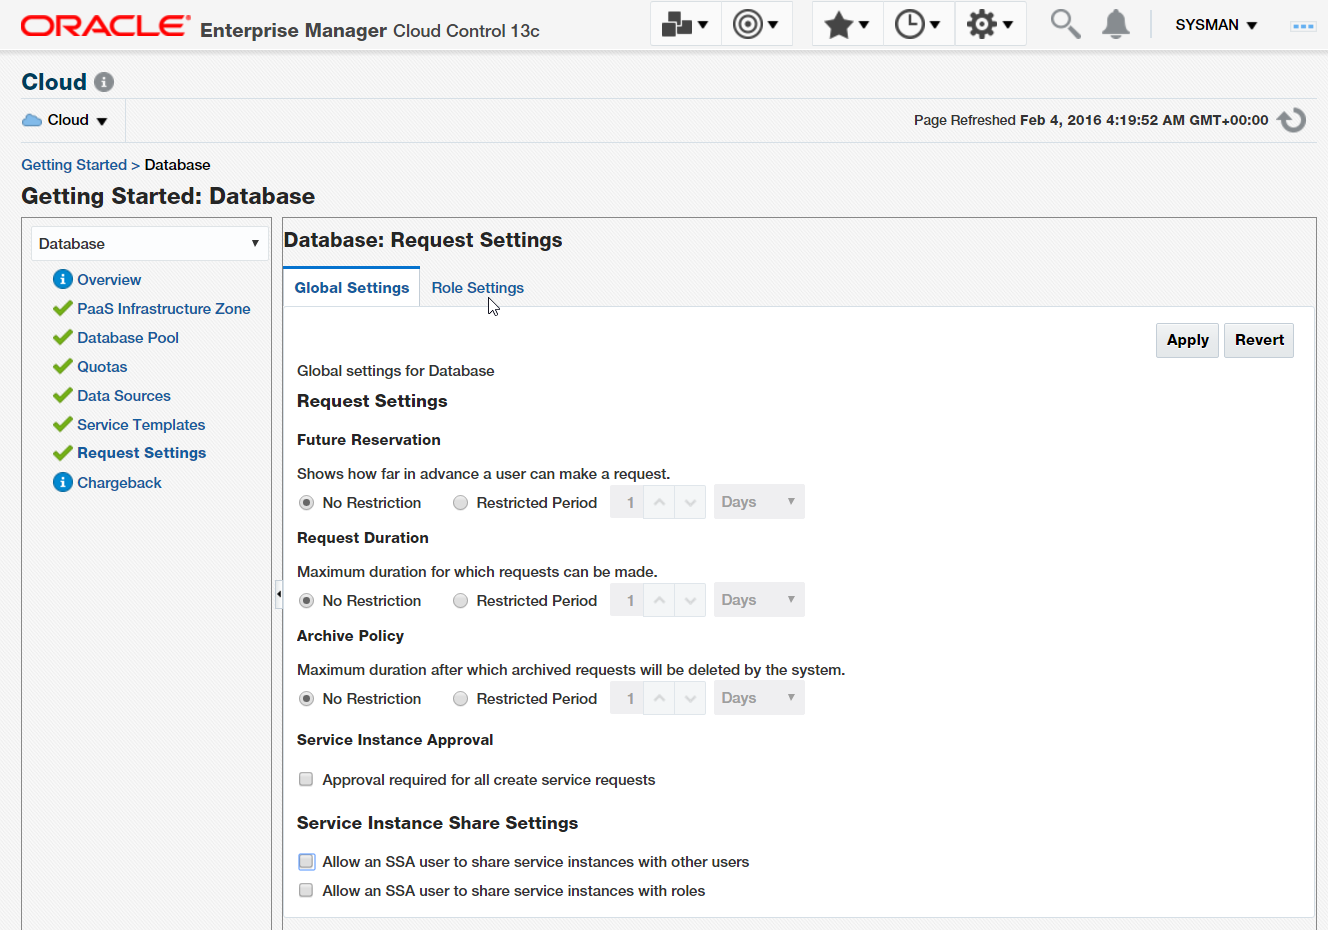Image resolution: width=1328 pixels, height=930 pixels.
Task: Open the Setup gear menu
Action: [990, 24]
